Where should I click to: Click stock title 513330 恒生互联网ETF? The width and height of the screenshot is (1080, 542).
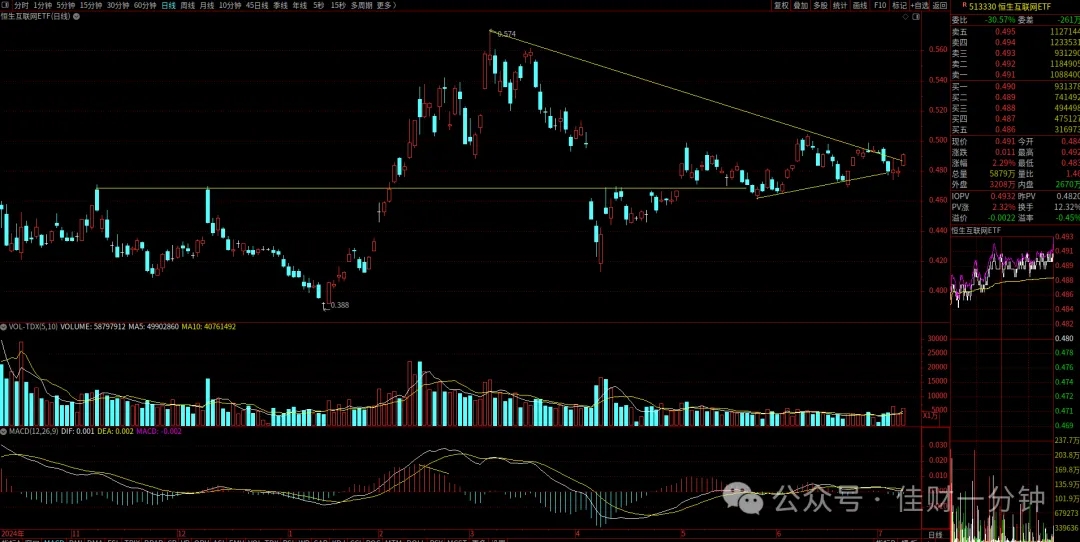1011,6
